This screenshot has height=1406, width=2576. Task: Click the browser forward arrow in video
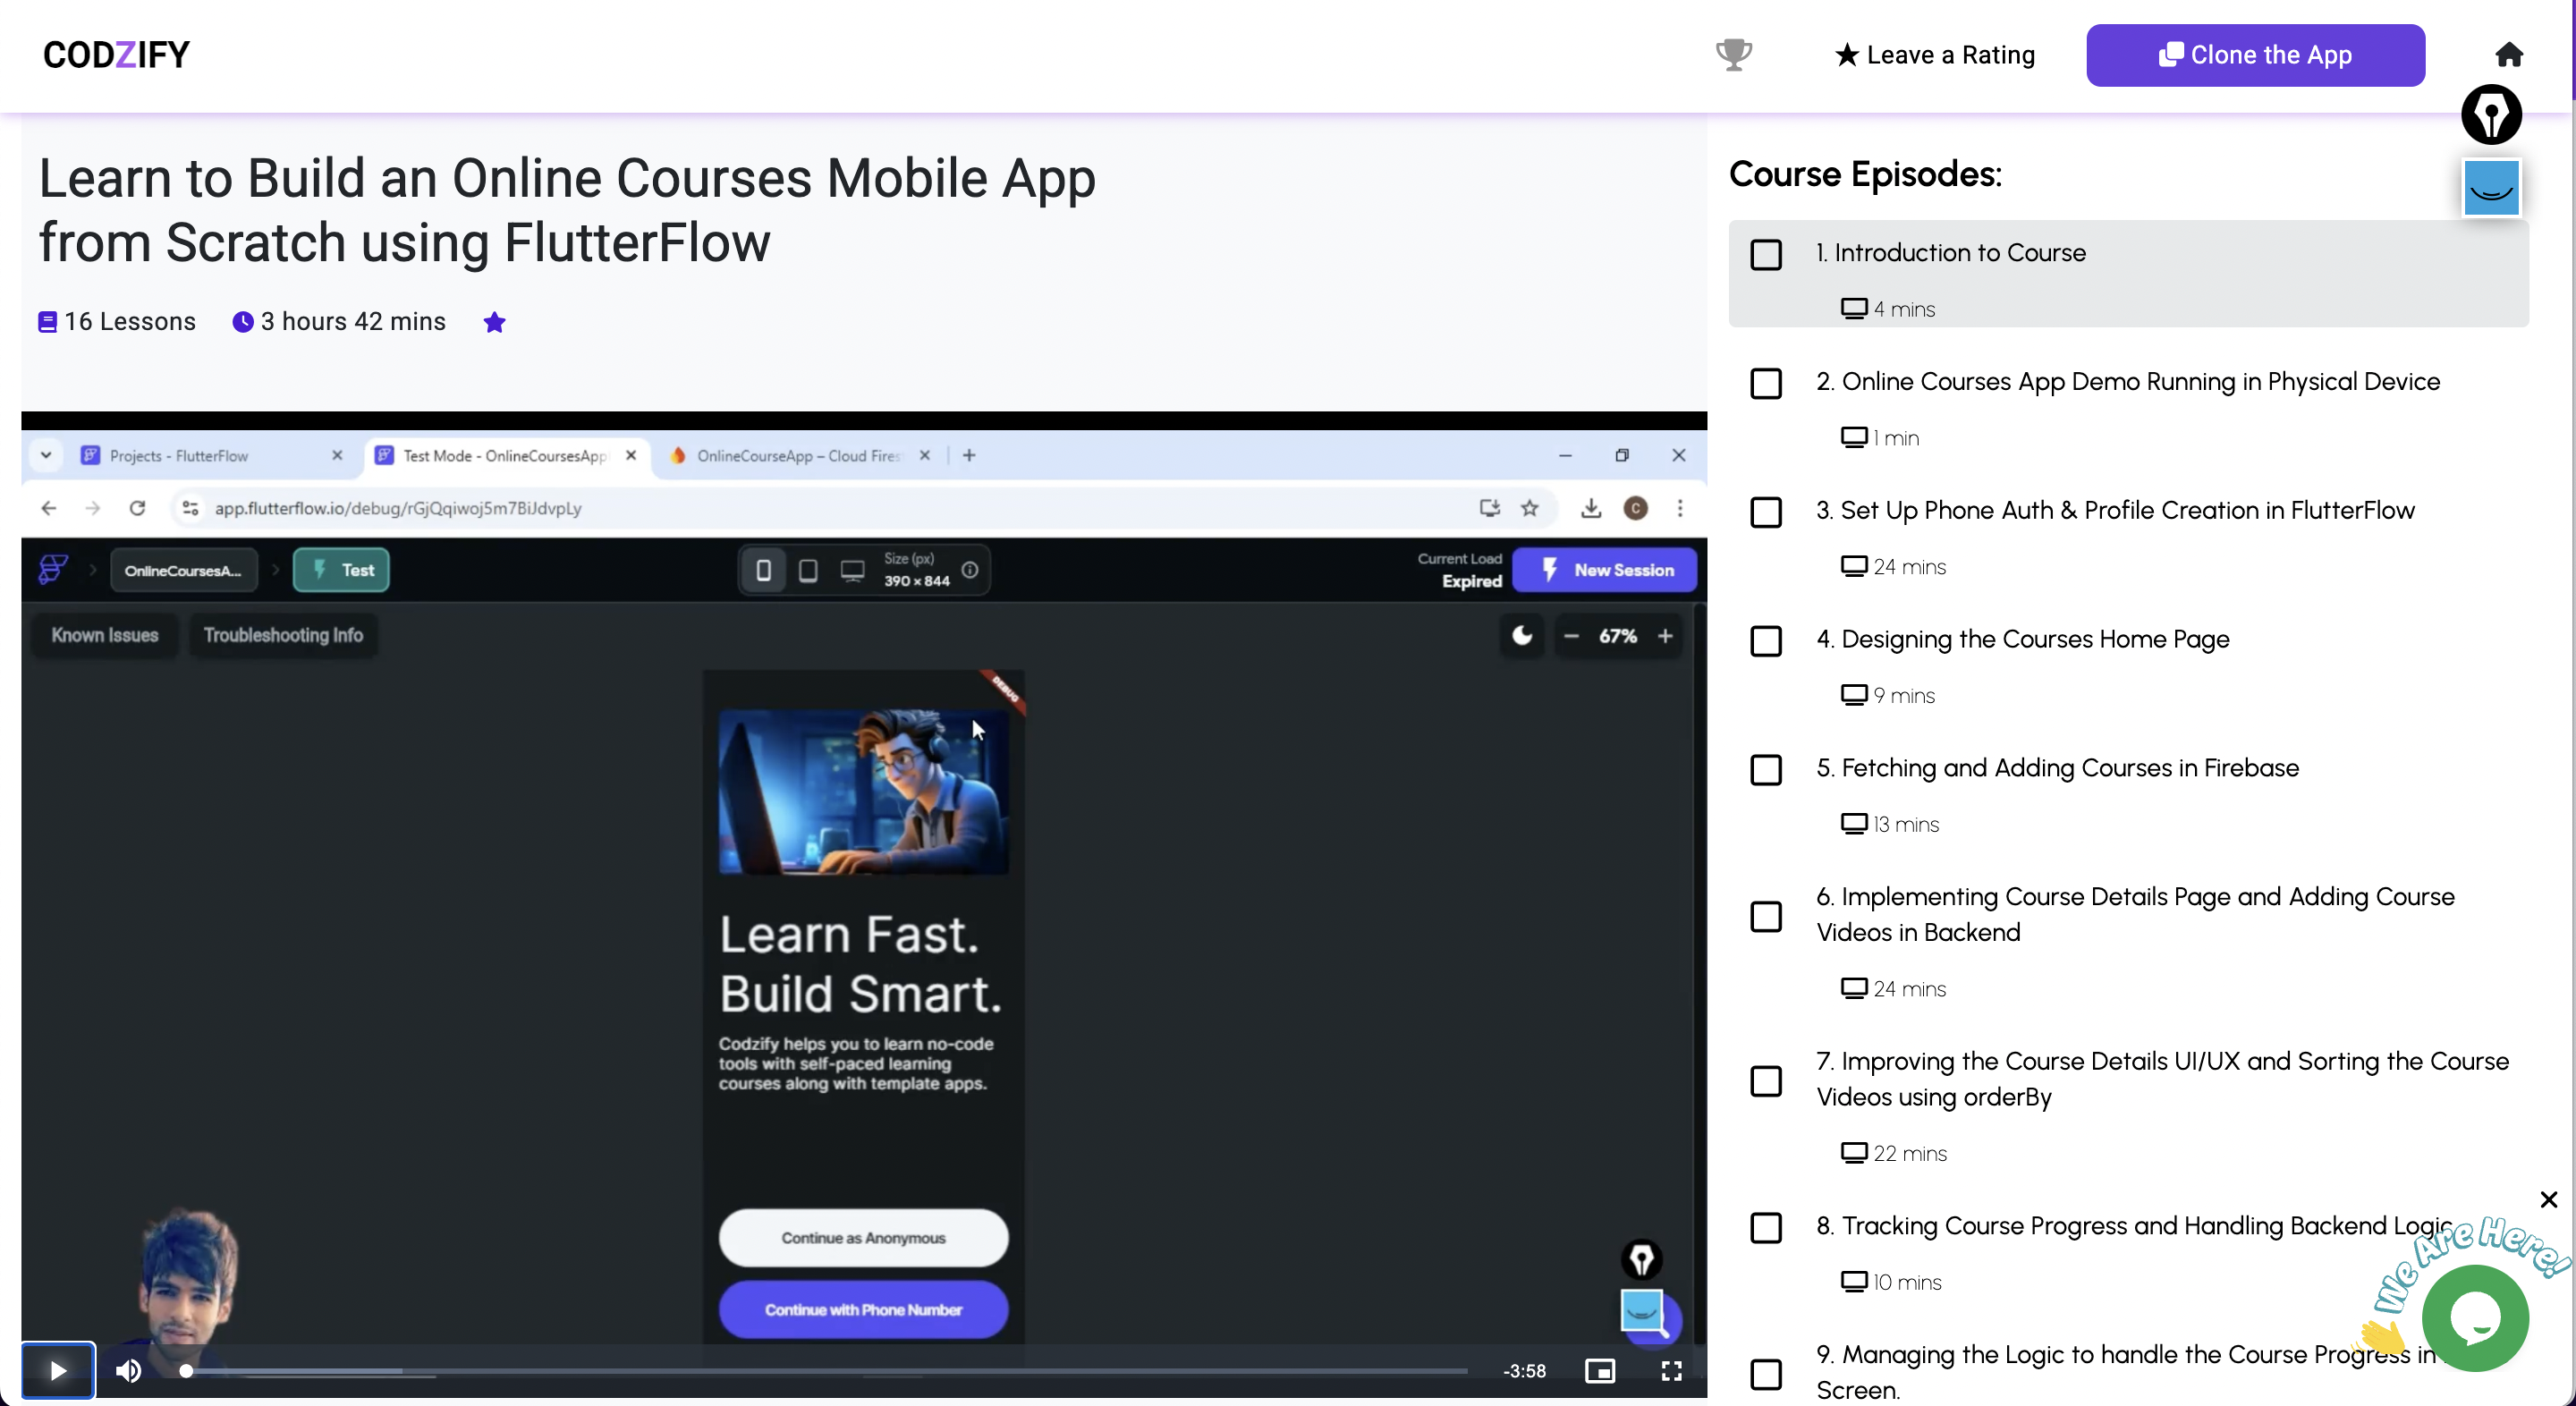[x=93, y=508]
